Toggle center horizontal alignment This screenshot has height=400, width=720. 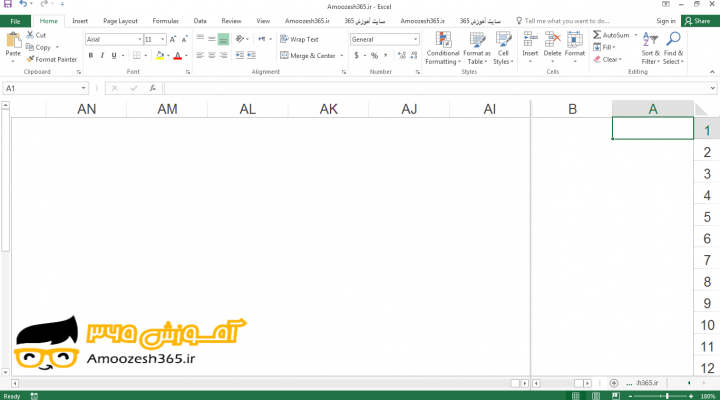coord(212,55)
